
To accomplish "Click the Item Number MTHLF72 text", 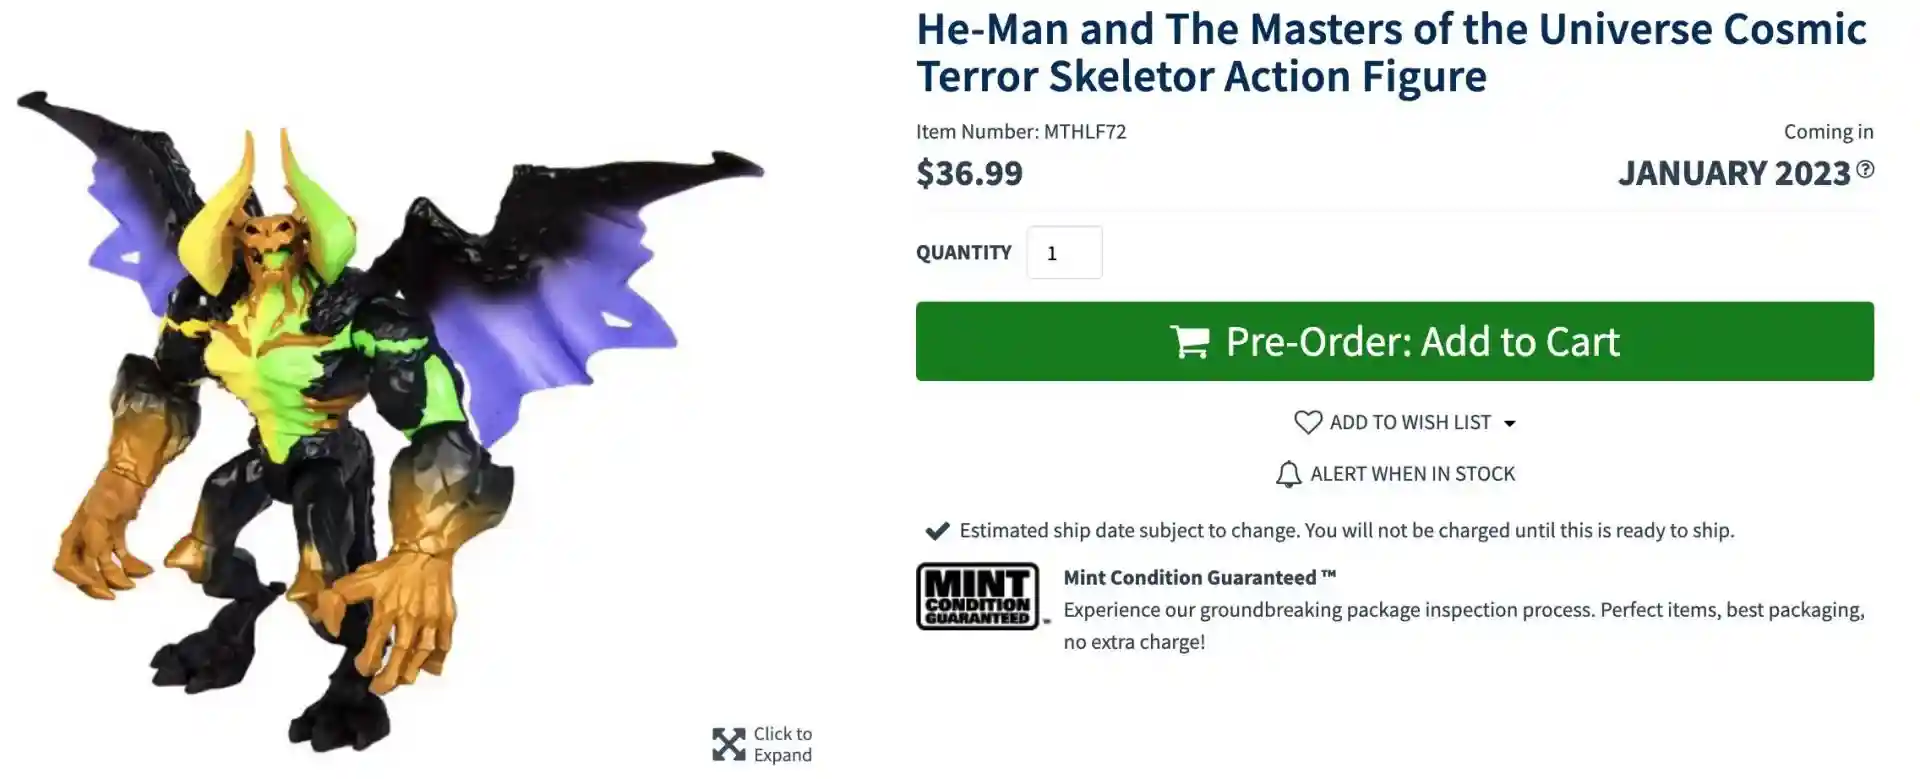I will tap(1020, 132).
